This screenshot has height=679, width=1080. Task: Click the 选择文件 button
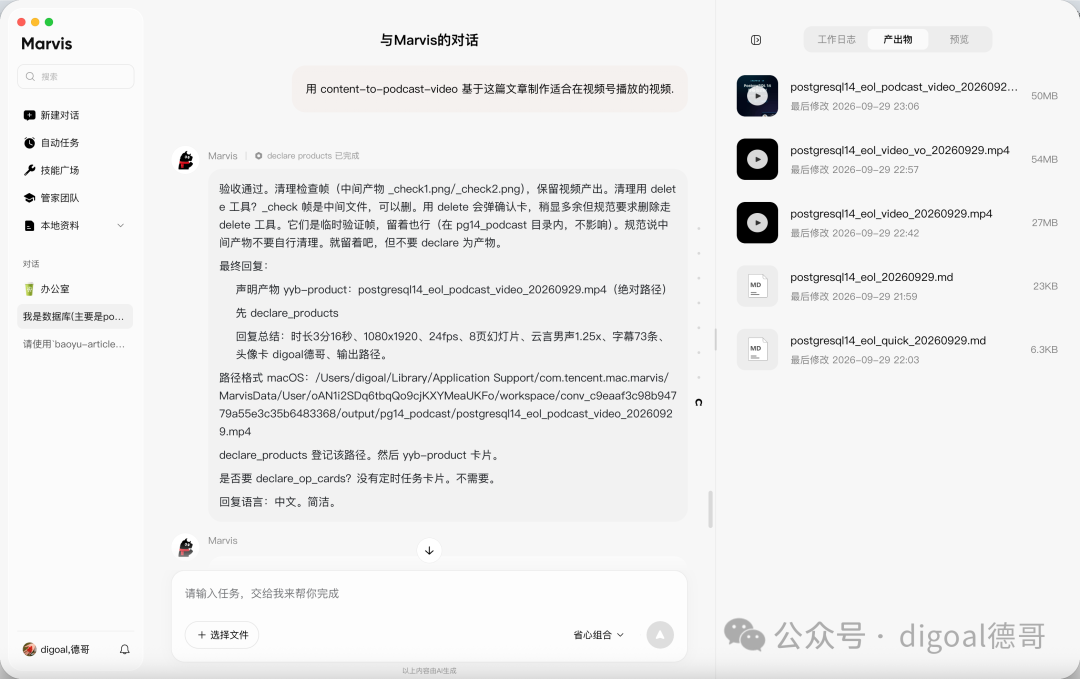coord(222,635)
